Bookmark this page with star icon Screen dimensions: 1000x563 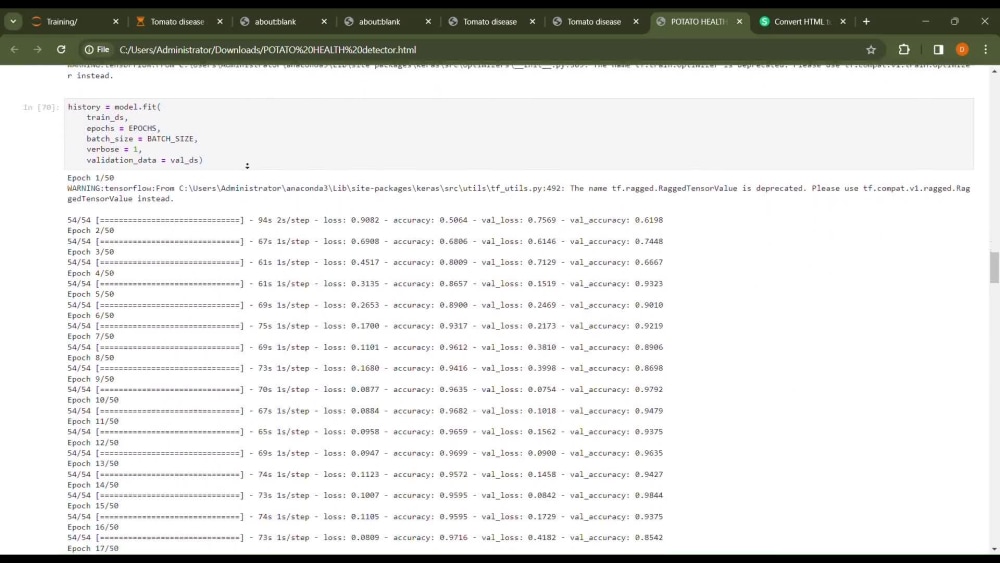click(871, 49)
